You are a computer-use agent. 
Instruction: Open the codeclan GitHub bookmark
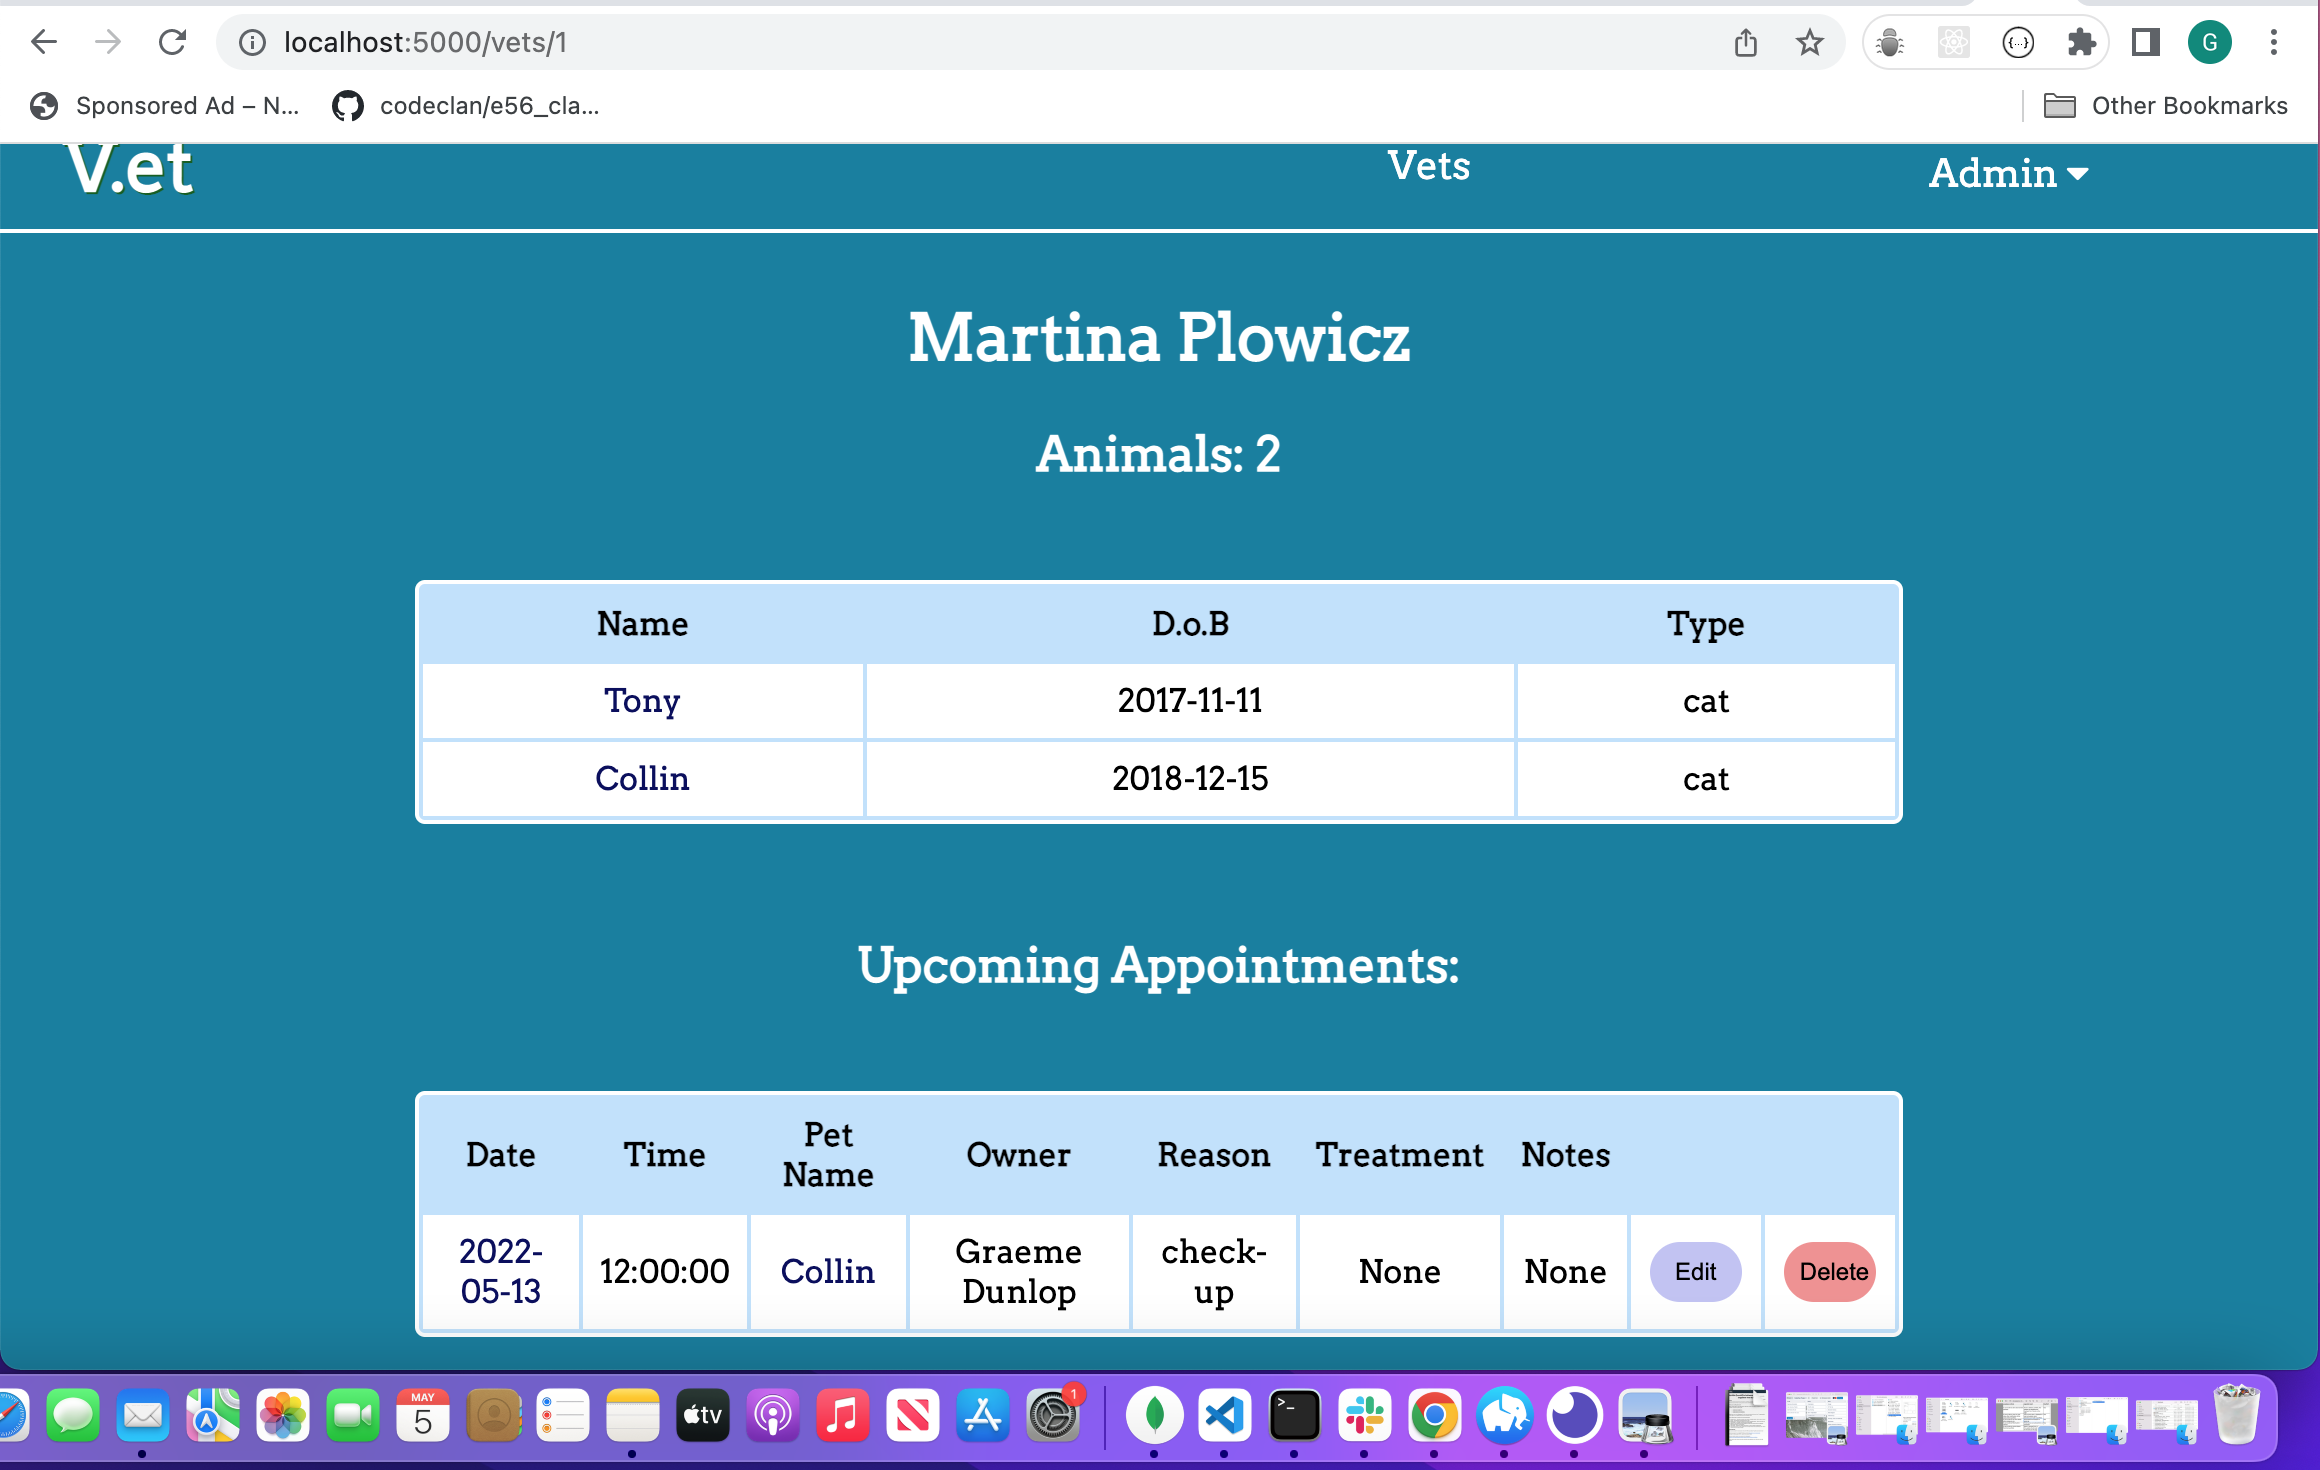(x=466, y=106)
